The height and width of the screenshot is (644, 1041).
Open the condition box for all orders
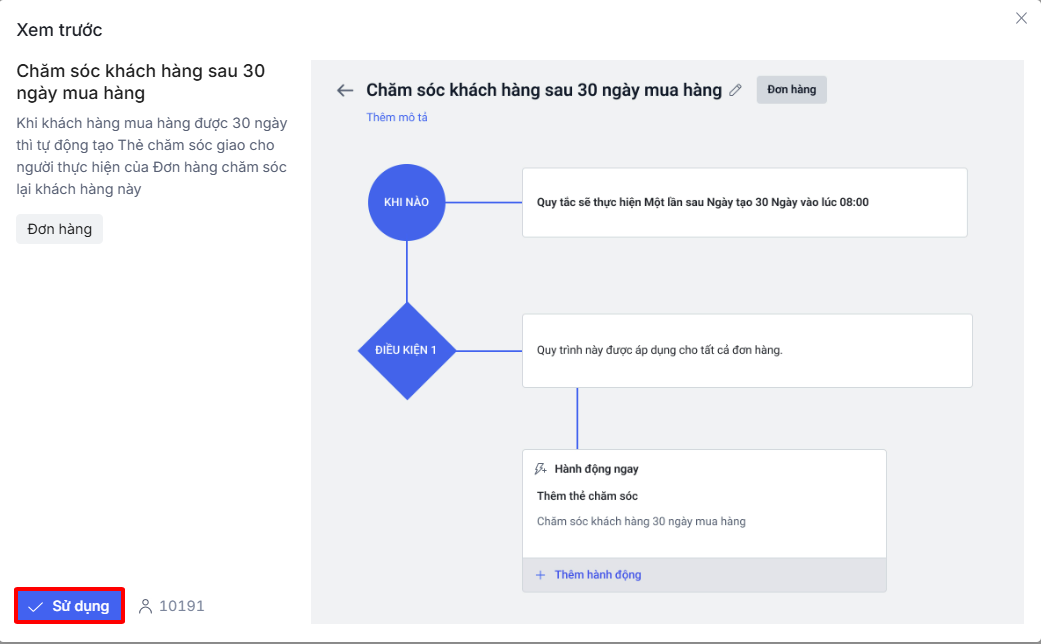click(x=746, y=351)
